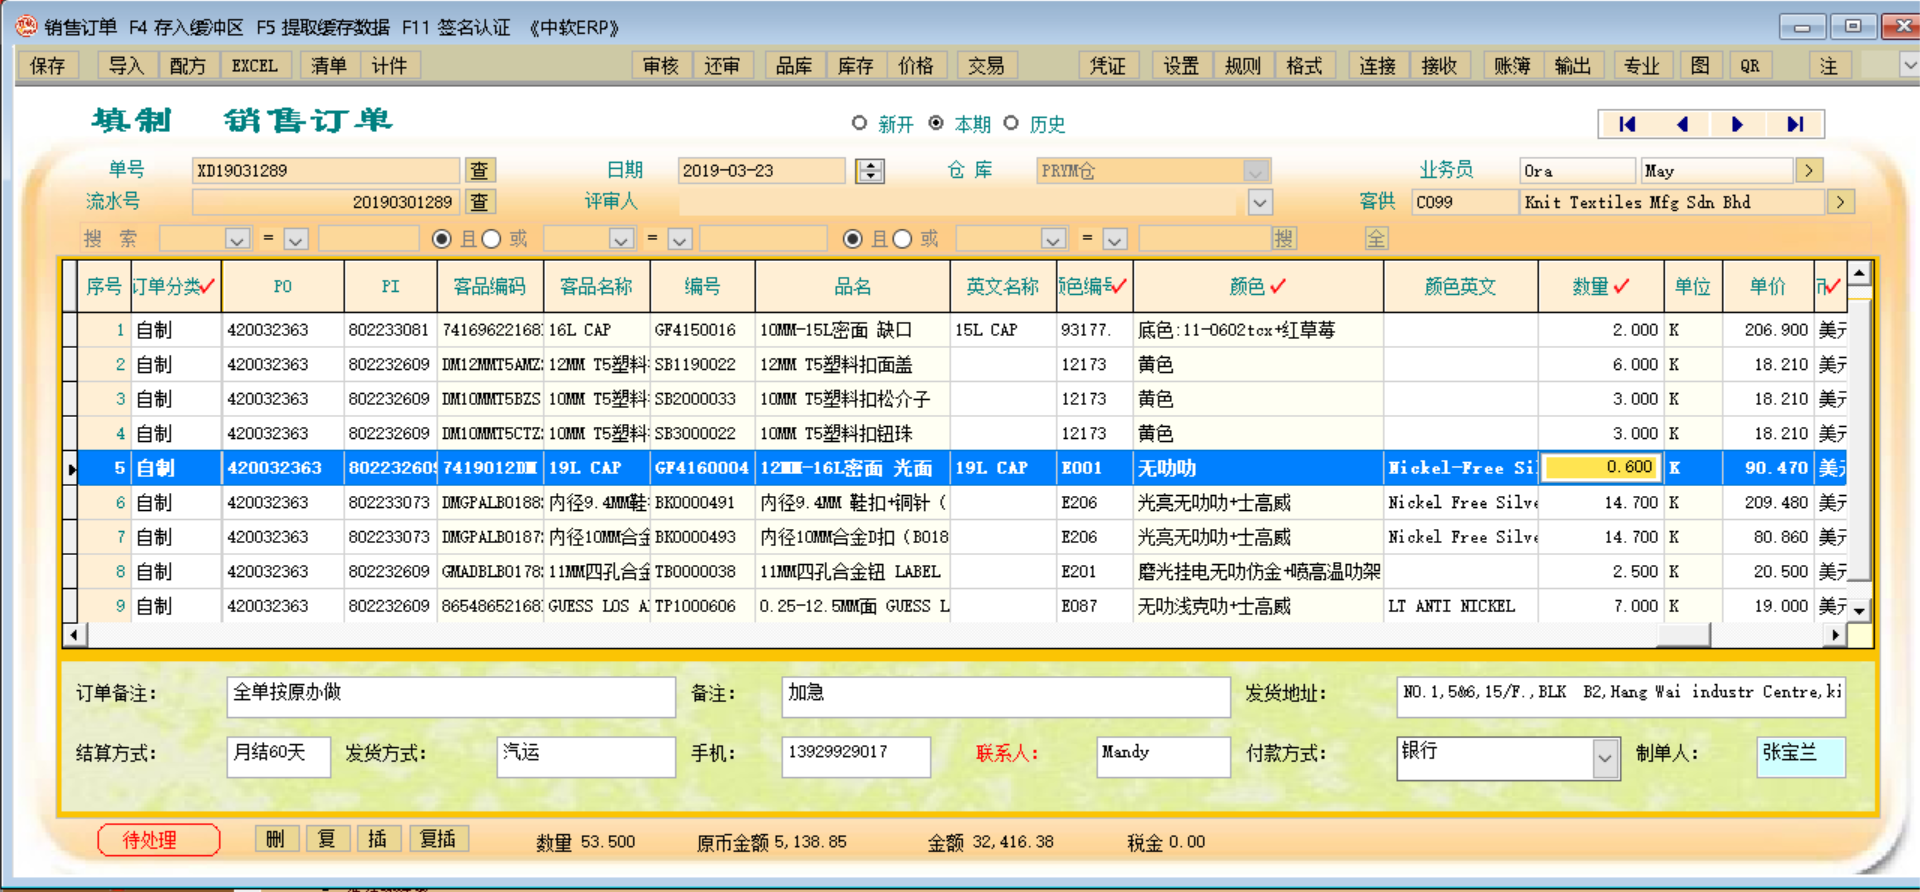The width and height of the screenshot is (1920, 892).
Task: Click the date spinner beside 2019-03-23
Action: [x=870, y=171]
